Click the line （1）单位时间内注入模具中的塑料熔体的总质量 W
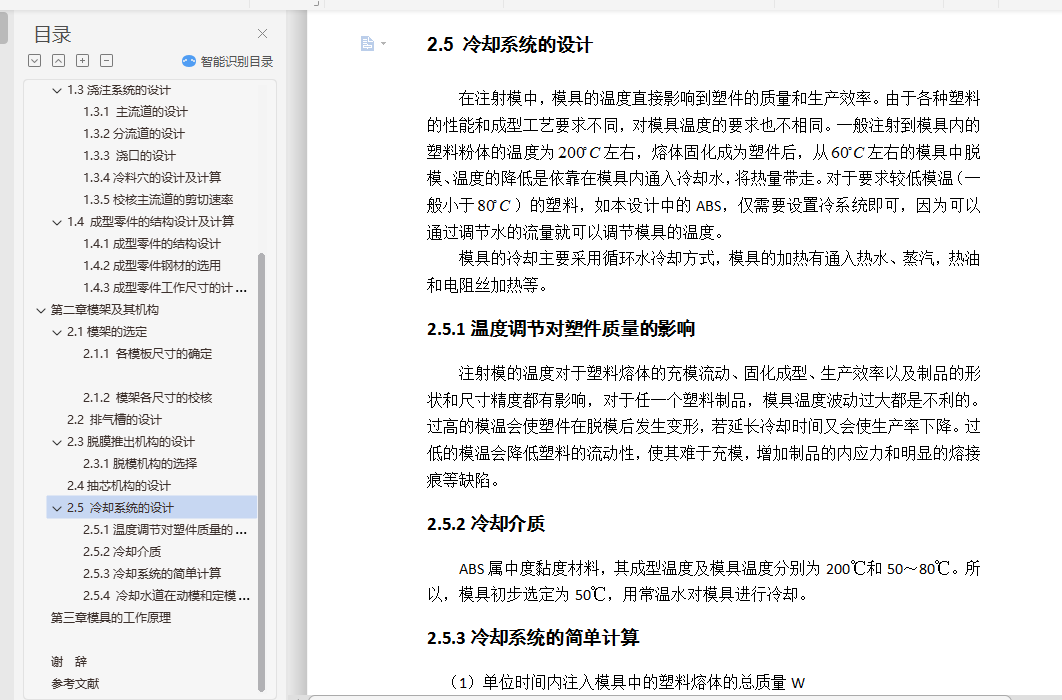The image size is (1062, 700). point(626,682)
